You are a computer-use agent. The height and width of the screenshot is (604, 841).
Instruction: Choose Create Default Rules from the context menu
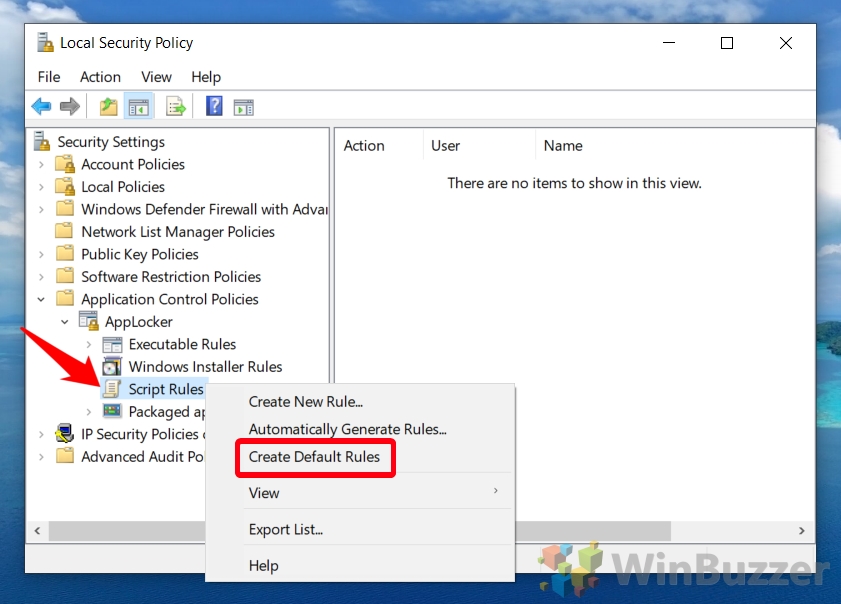(x=315, y=457)
